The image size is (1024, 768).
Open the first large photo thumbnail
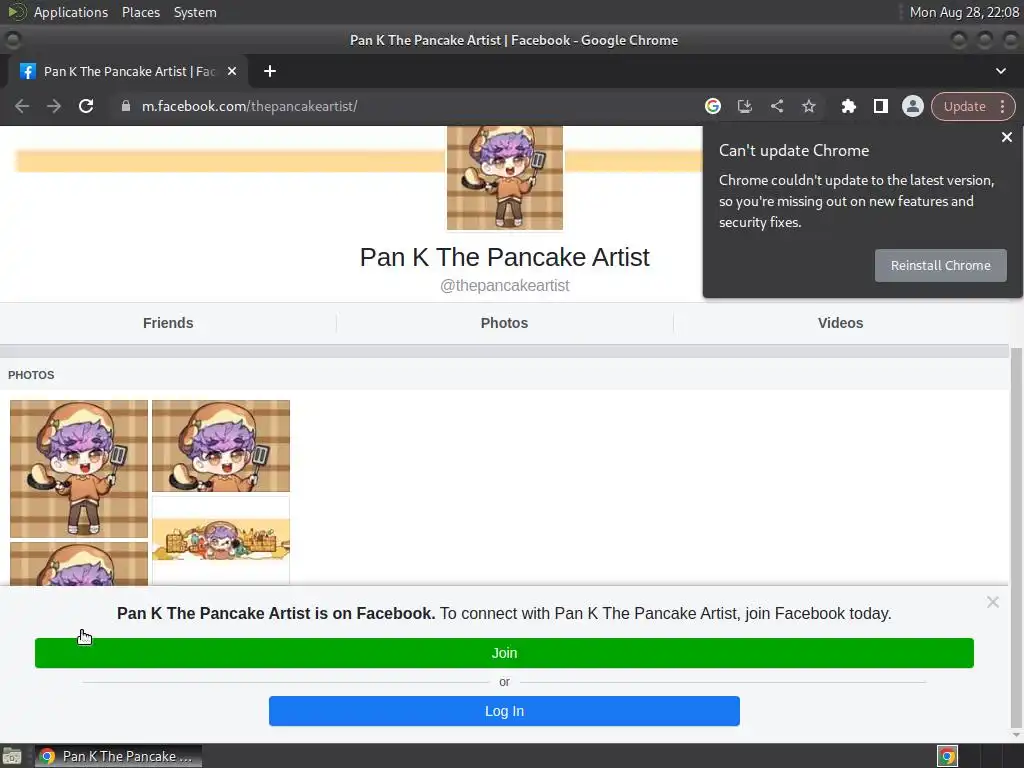click(x=79, y=469)
